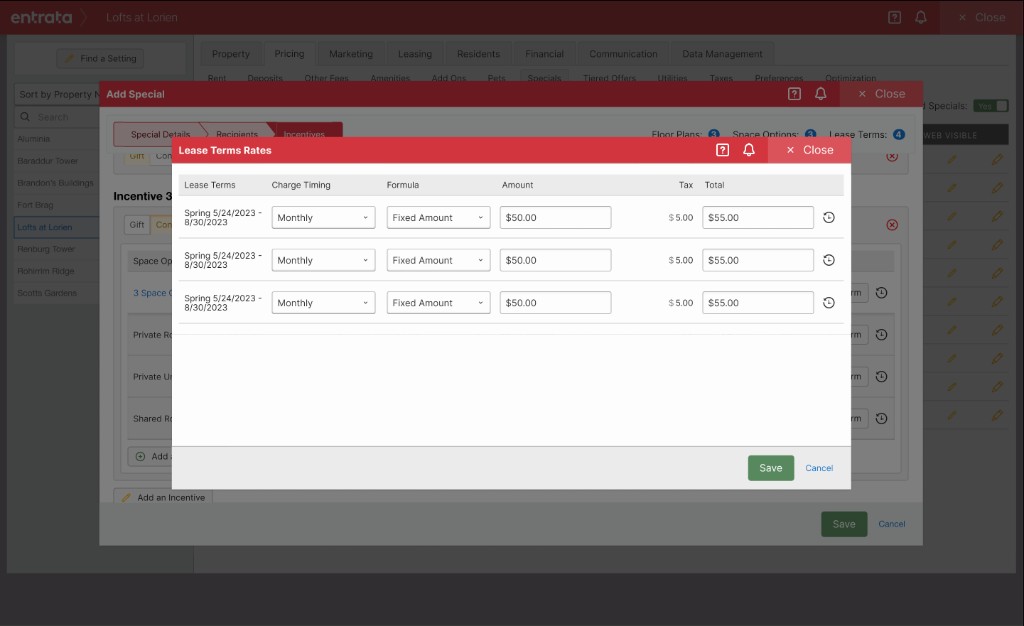This screenshot has width=1024, height=626.
Task: Click the entrata logo
Action: pyautogui.click(x=41, y=18)
